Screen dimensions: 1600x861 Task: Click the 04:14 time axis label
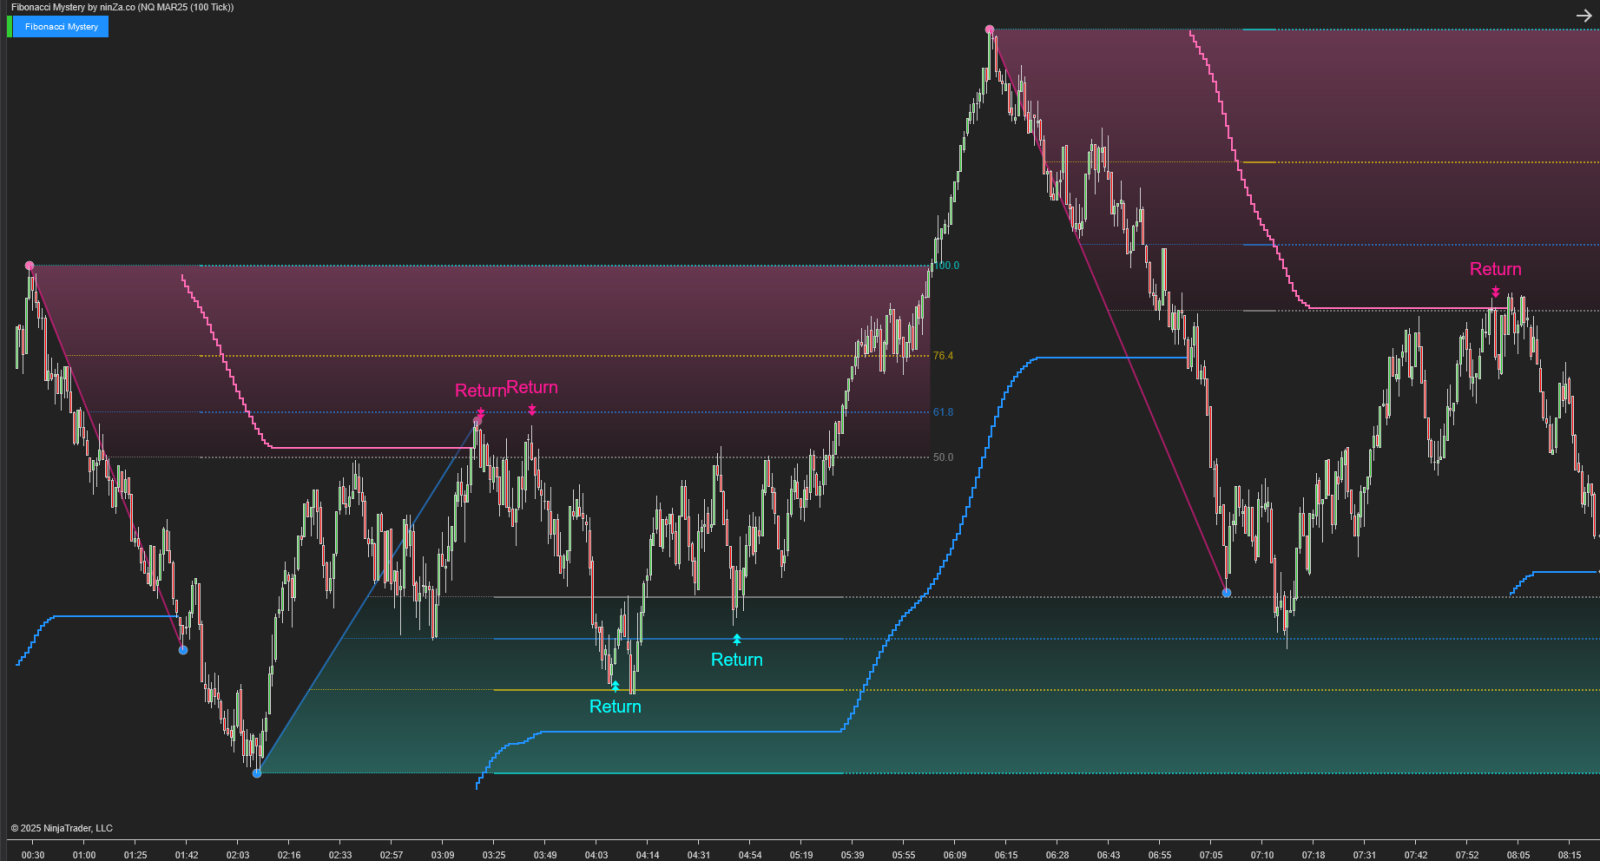point(647,855)
